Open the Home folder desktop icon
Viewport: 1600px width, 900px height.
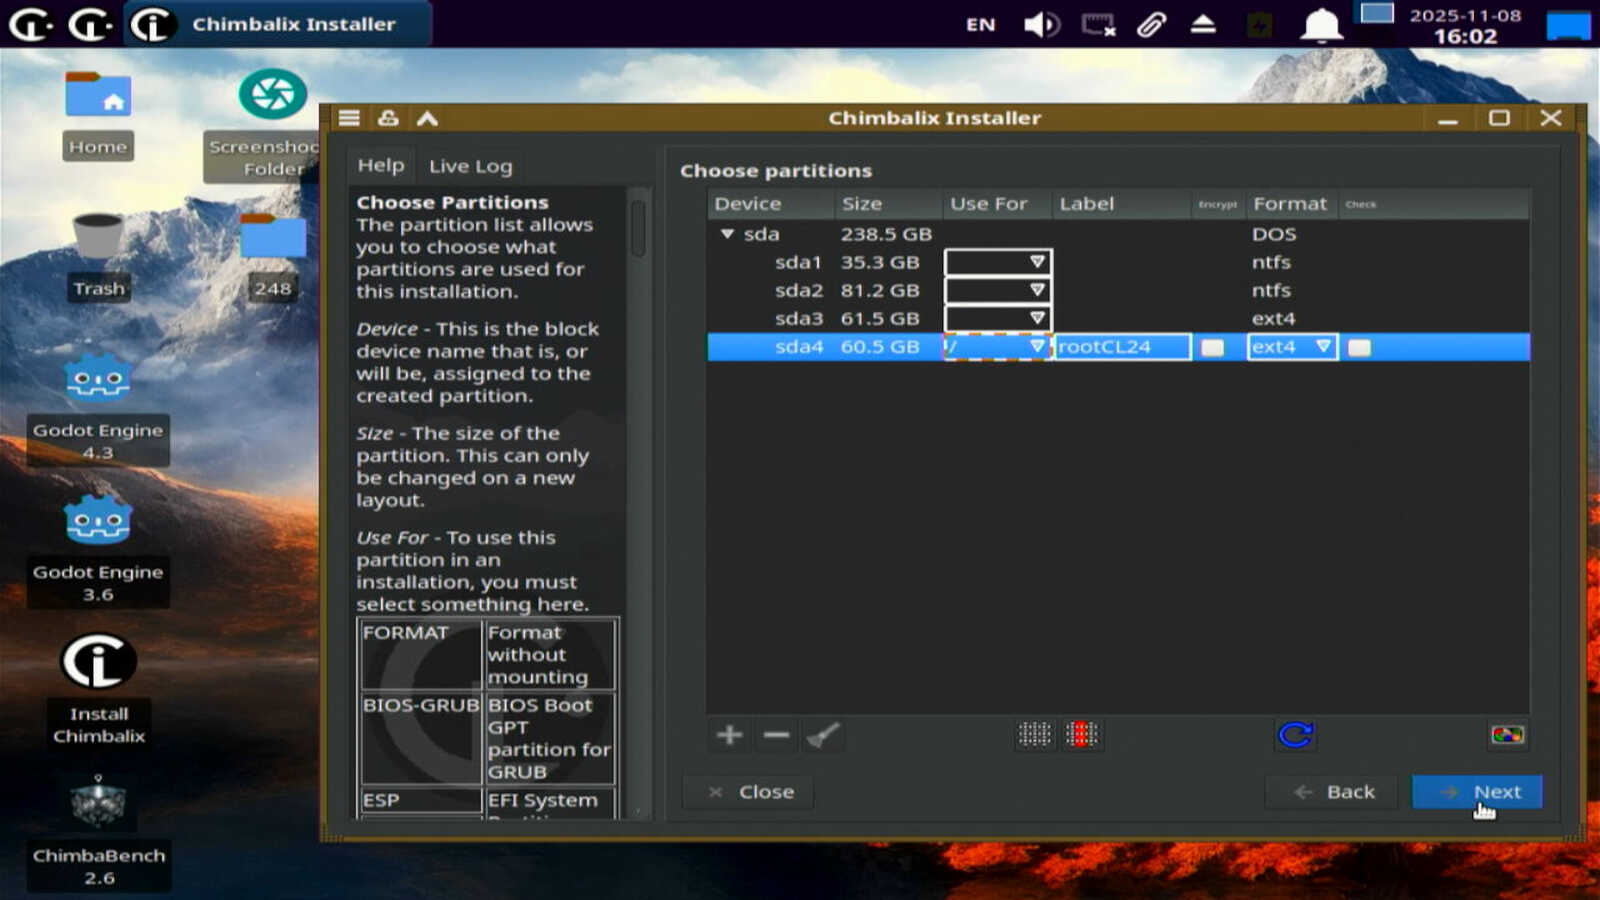(x=98, y=115)
